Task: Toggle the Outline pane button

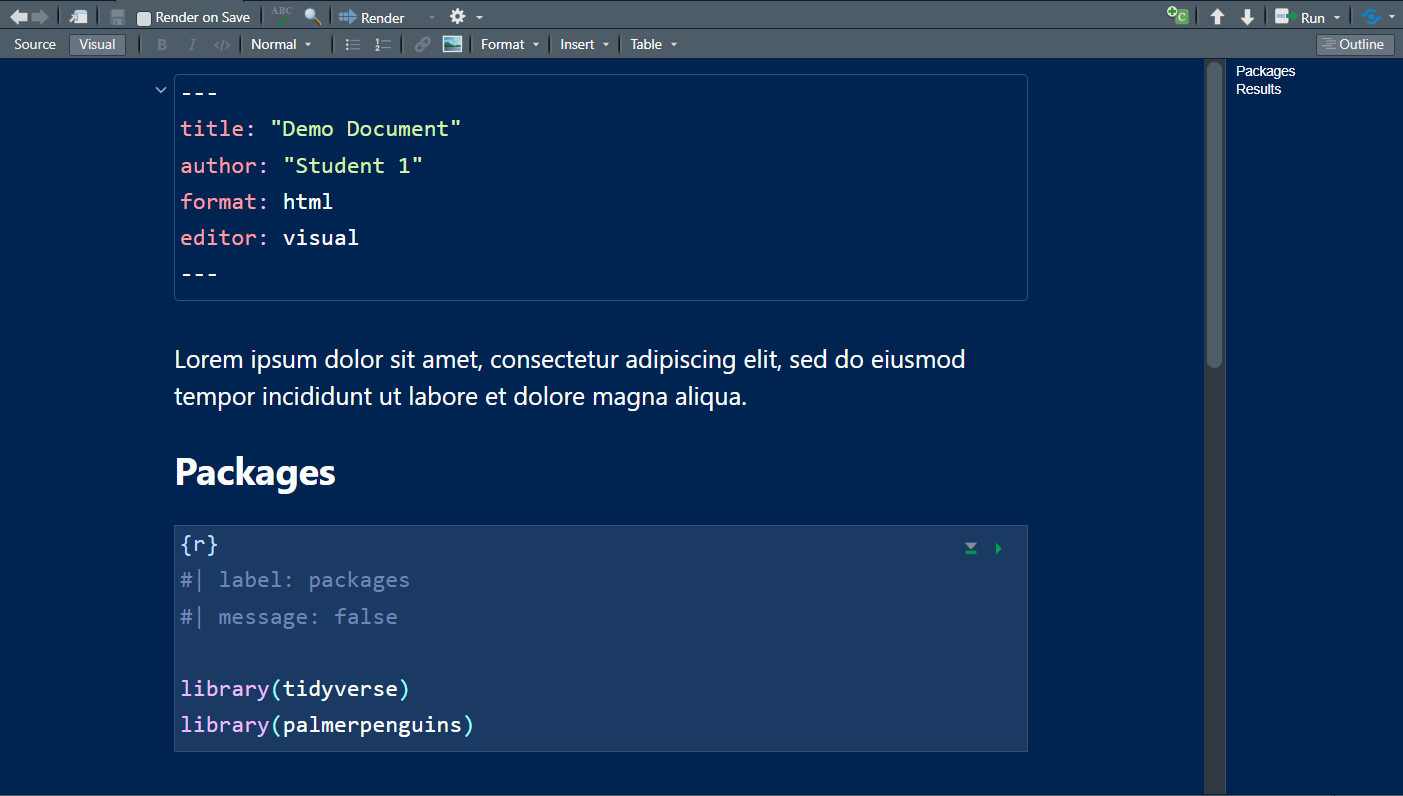Action: point(1354,44)
